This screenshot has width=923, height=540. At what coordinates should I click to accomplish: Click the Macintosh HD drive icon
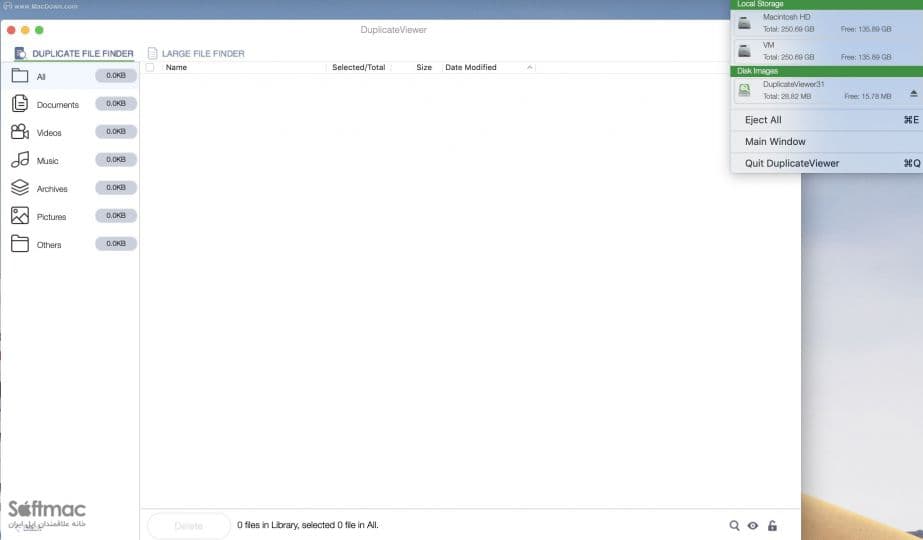tap(745, 23)
